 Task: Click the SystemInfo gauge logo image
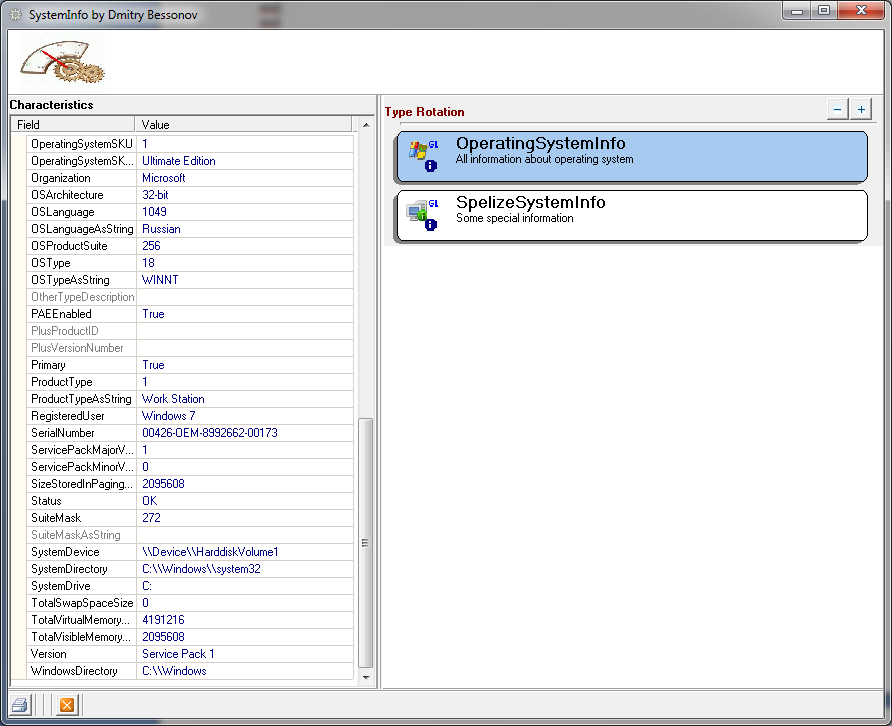click(63, 61)
